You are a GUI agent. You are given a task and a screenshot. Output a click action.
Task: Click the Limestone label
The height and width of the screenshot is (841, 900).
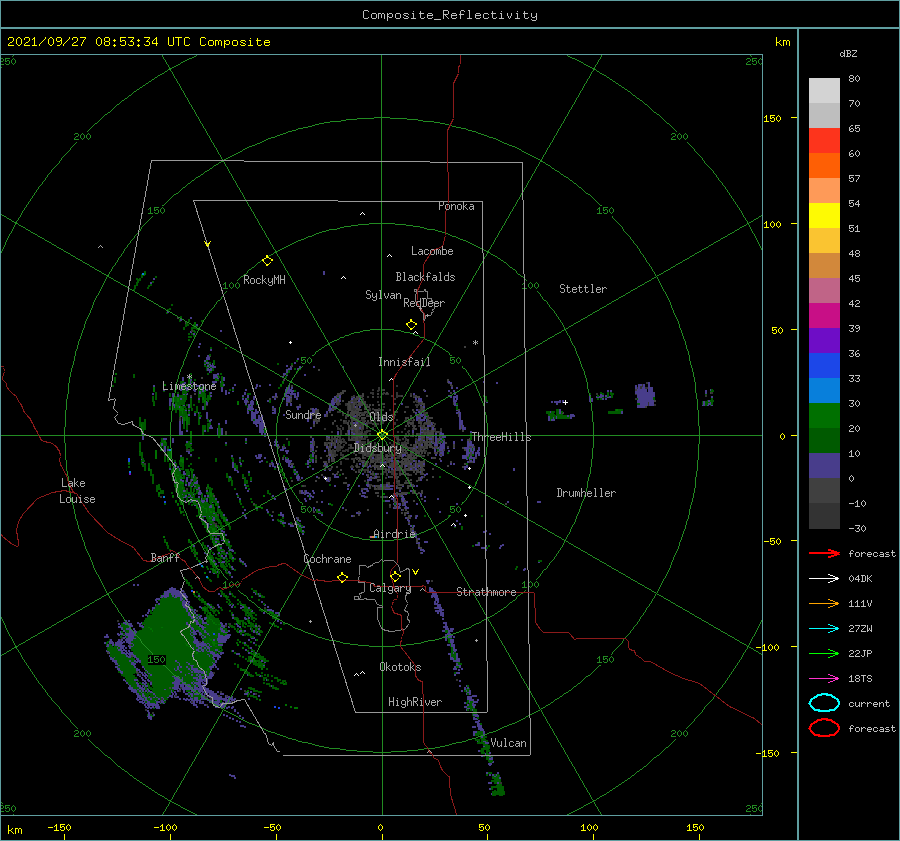point(189,386)
